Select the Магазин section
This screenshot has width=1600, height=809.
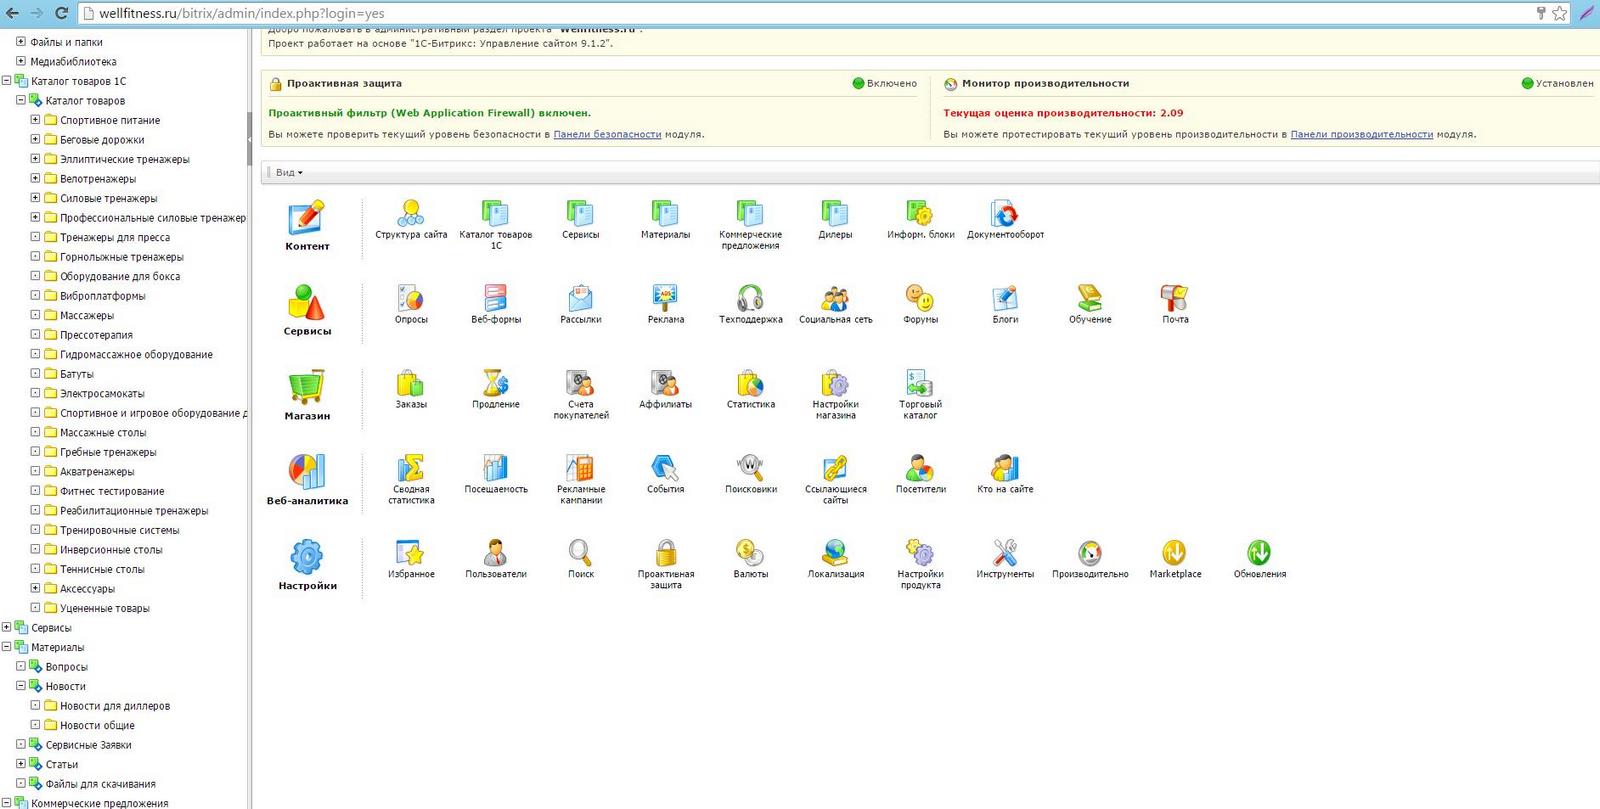[x=307, y=395]
